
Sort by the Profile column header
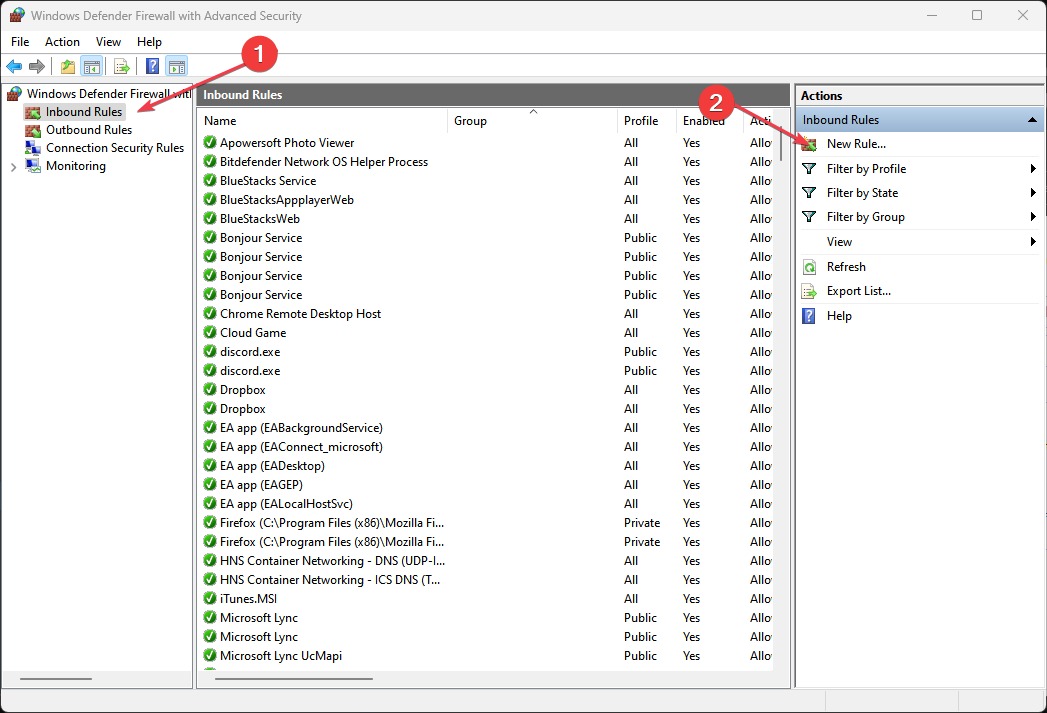click(647, 121)
